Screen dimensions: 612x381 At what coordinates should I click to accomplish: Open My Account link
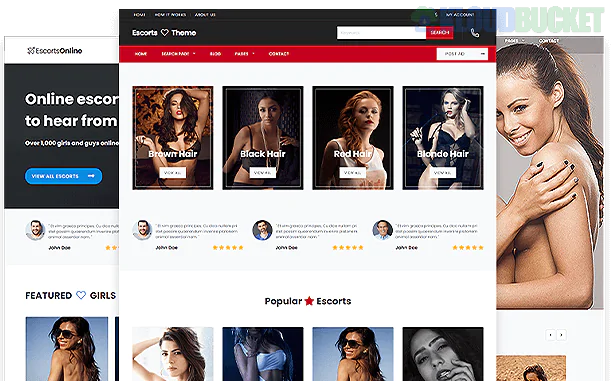pos(460,15)
